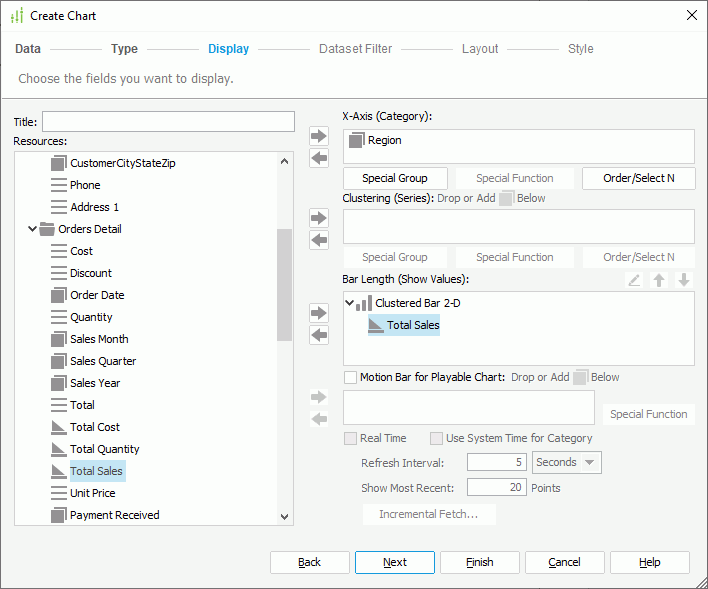
Task: Open the Dataset Filter step
Action: click(x=355, y=49)
